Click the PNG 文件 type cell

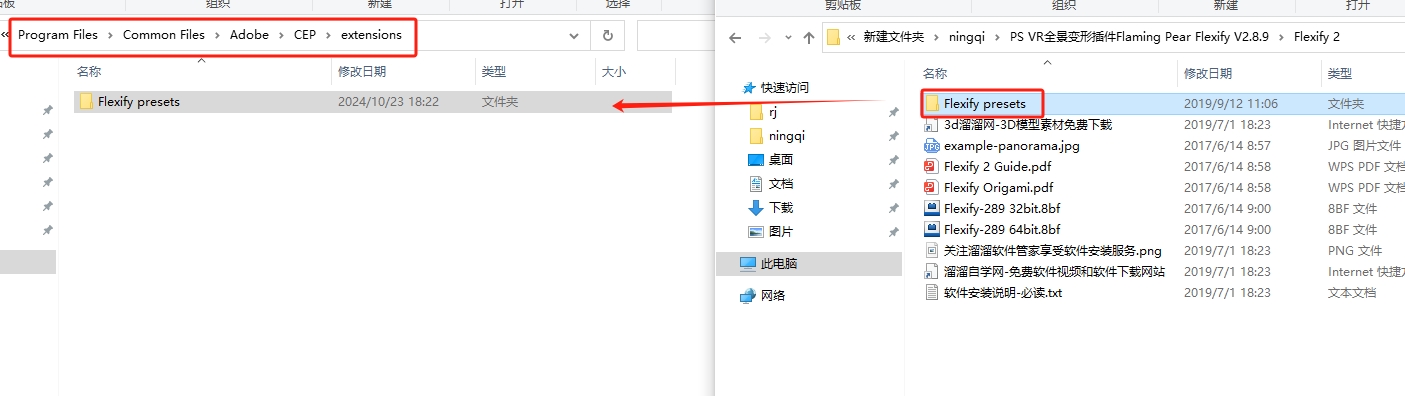[1355, 251]
